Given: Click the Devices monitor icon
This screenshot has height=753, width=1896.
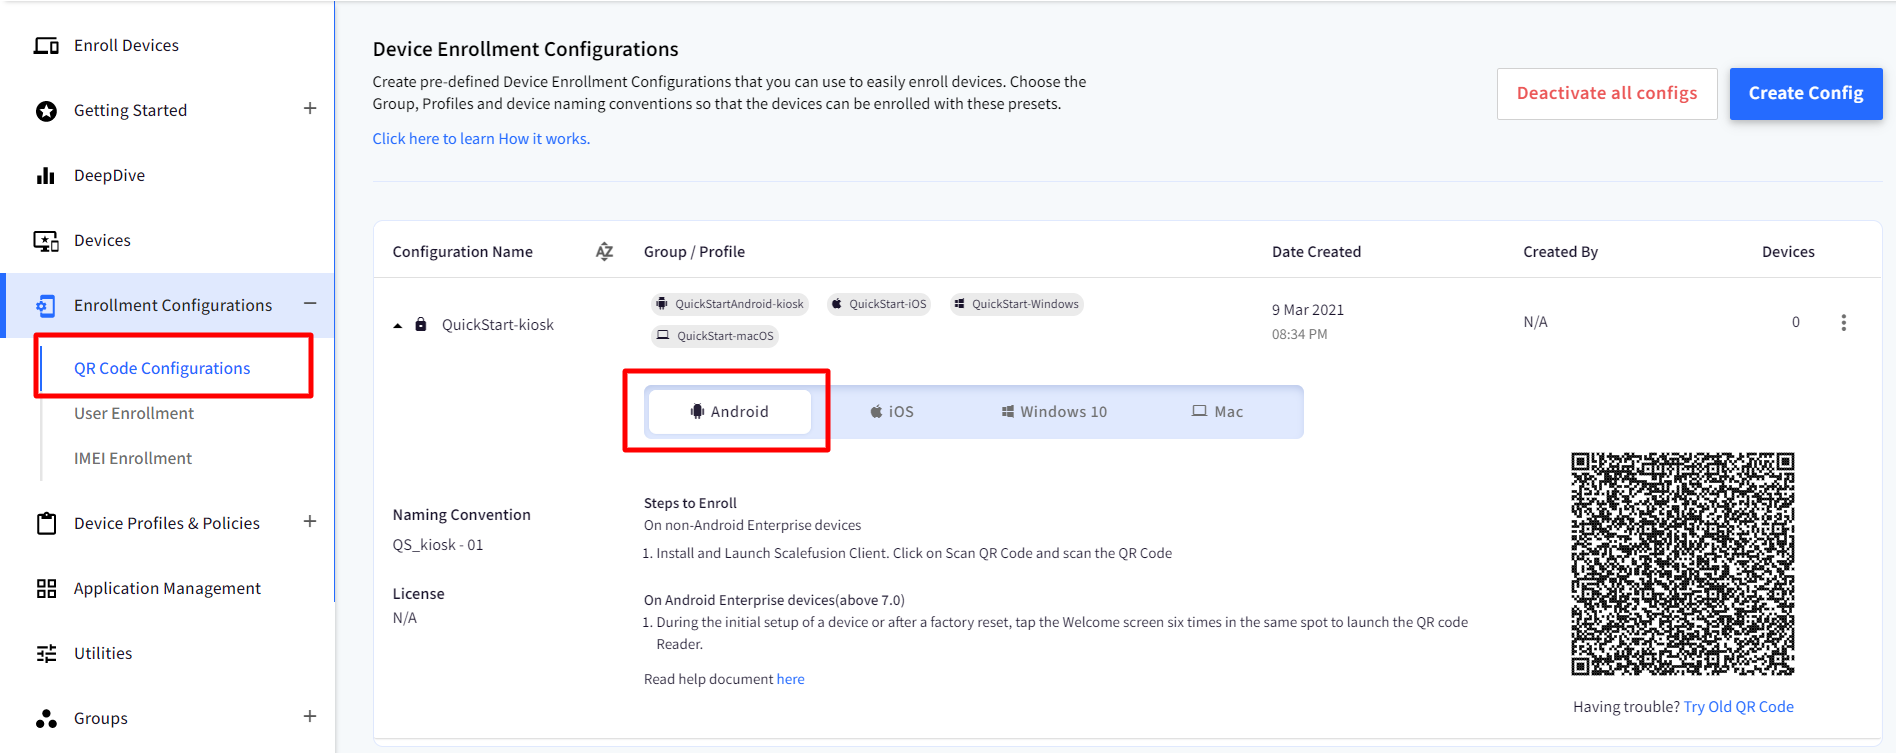Looking at the screenshot, I should (46, 241).
